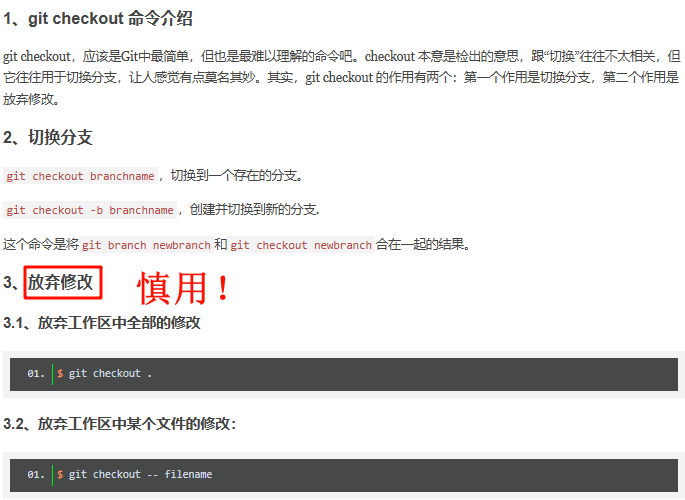Click the heading text '放弃修改'
The image size is (685, 500).
coord(61,282)
